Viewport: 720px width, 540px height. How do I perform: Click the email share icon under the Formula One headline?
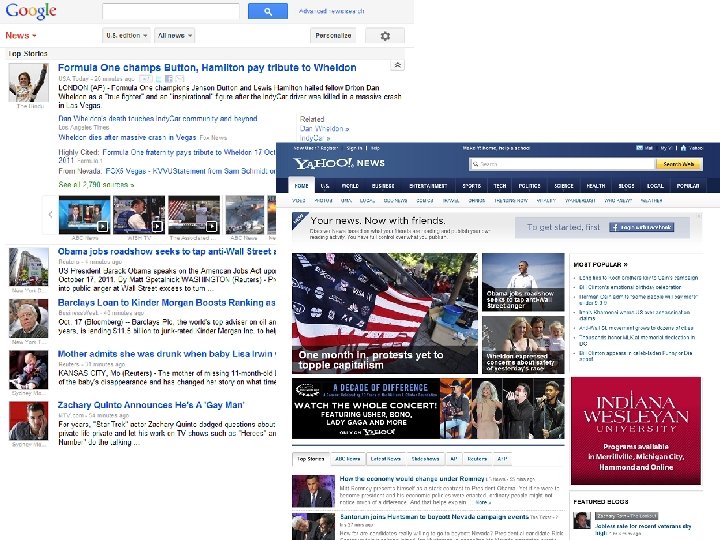coord(180,79)
